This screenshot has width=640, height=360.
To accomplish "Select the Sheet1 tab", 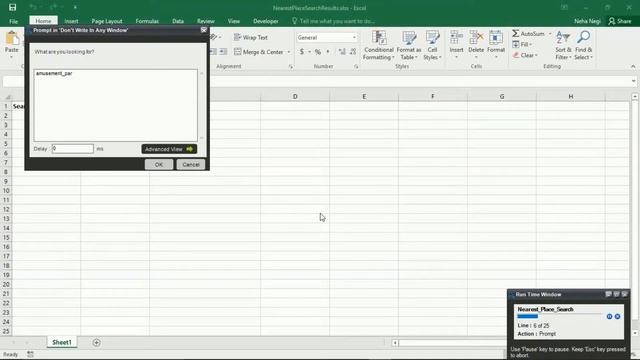I will pyautogui.click(x=62, y=342).
